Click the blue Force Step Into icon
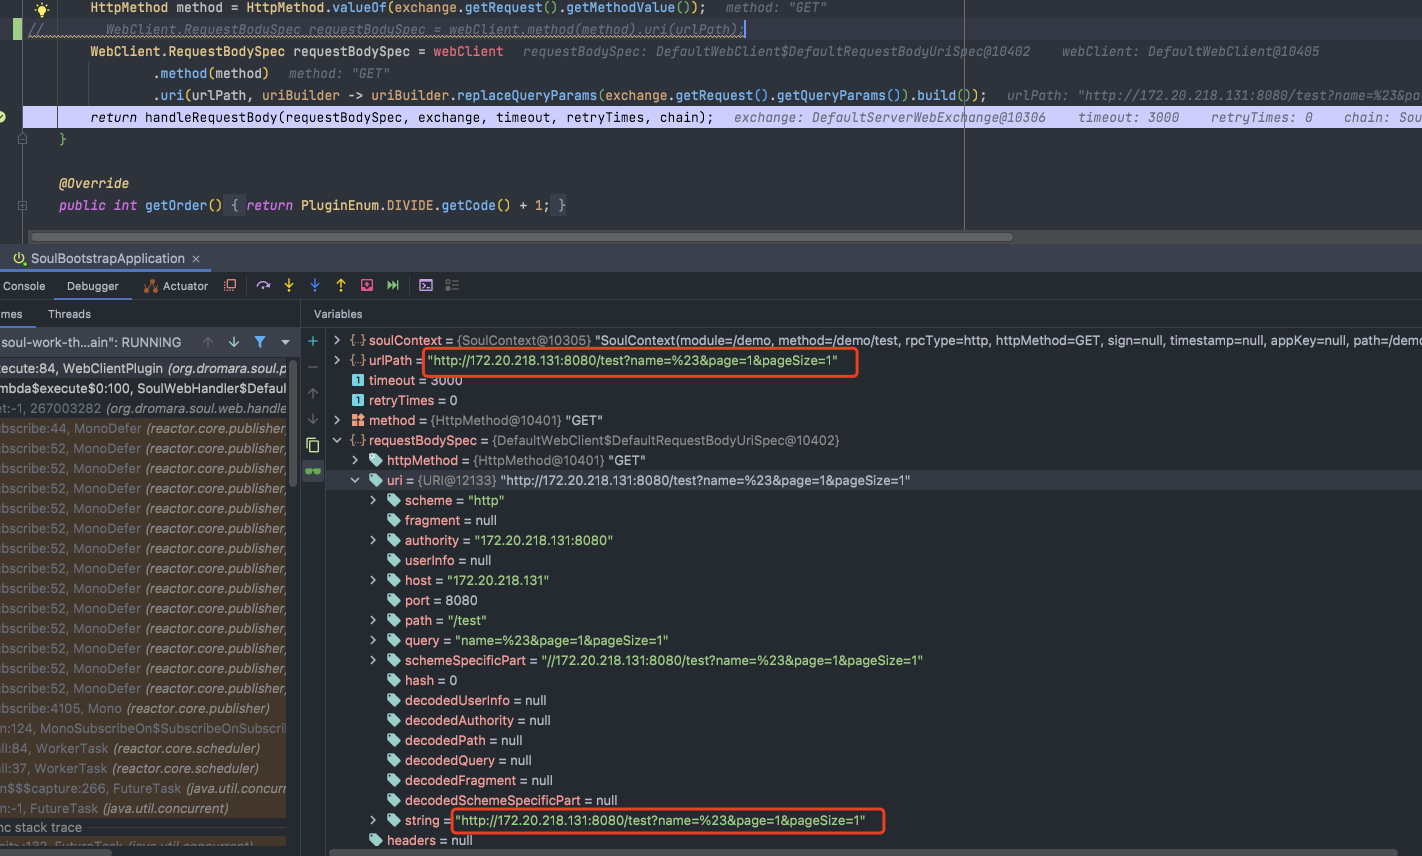Viewport: 1422px width, 856px height. tap(315, 285)
